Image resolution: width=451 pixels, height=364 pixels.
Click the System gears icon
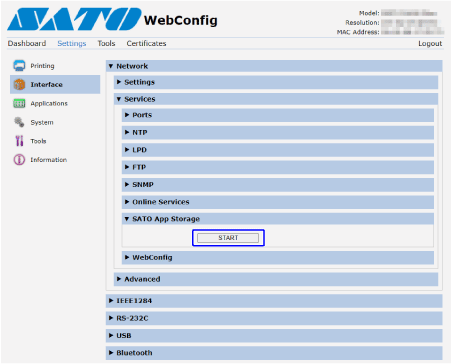[19, 122]
